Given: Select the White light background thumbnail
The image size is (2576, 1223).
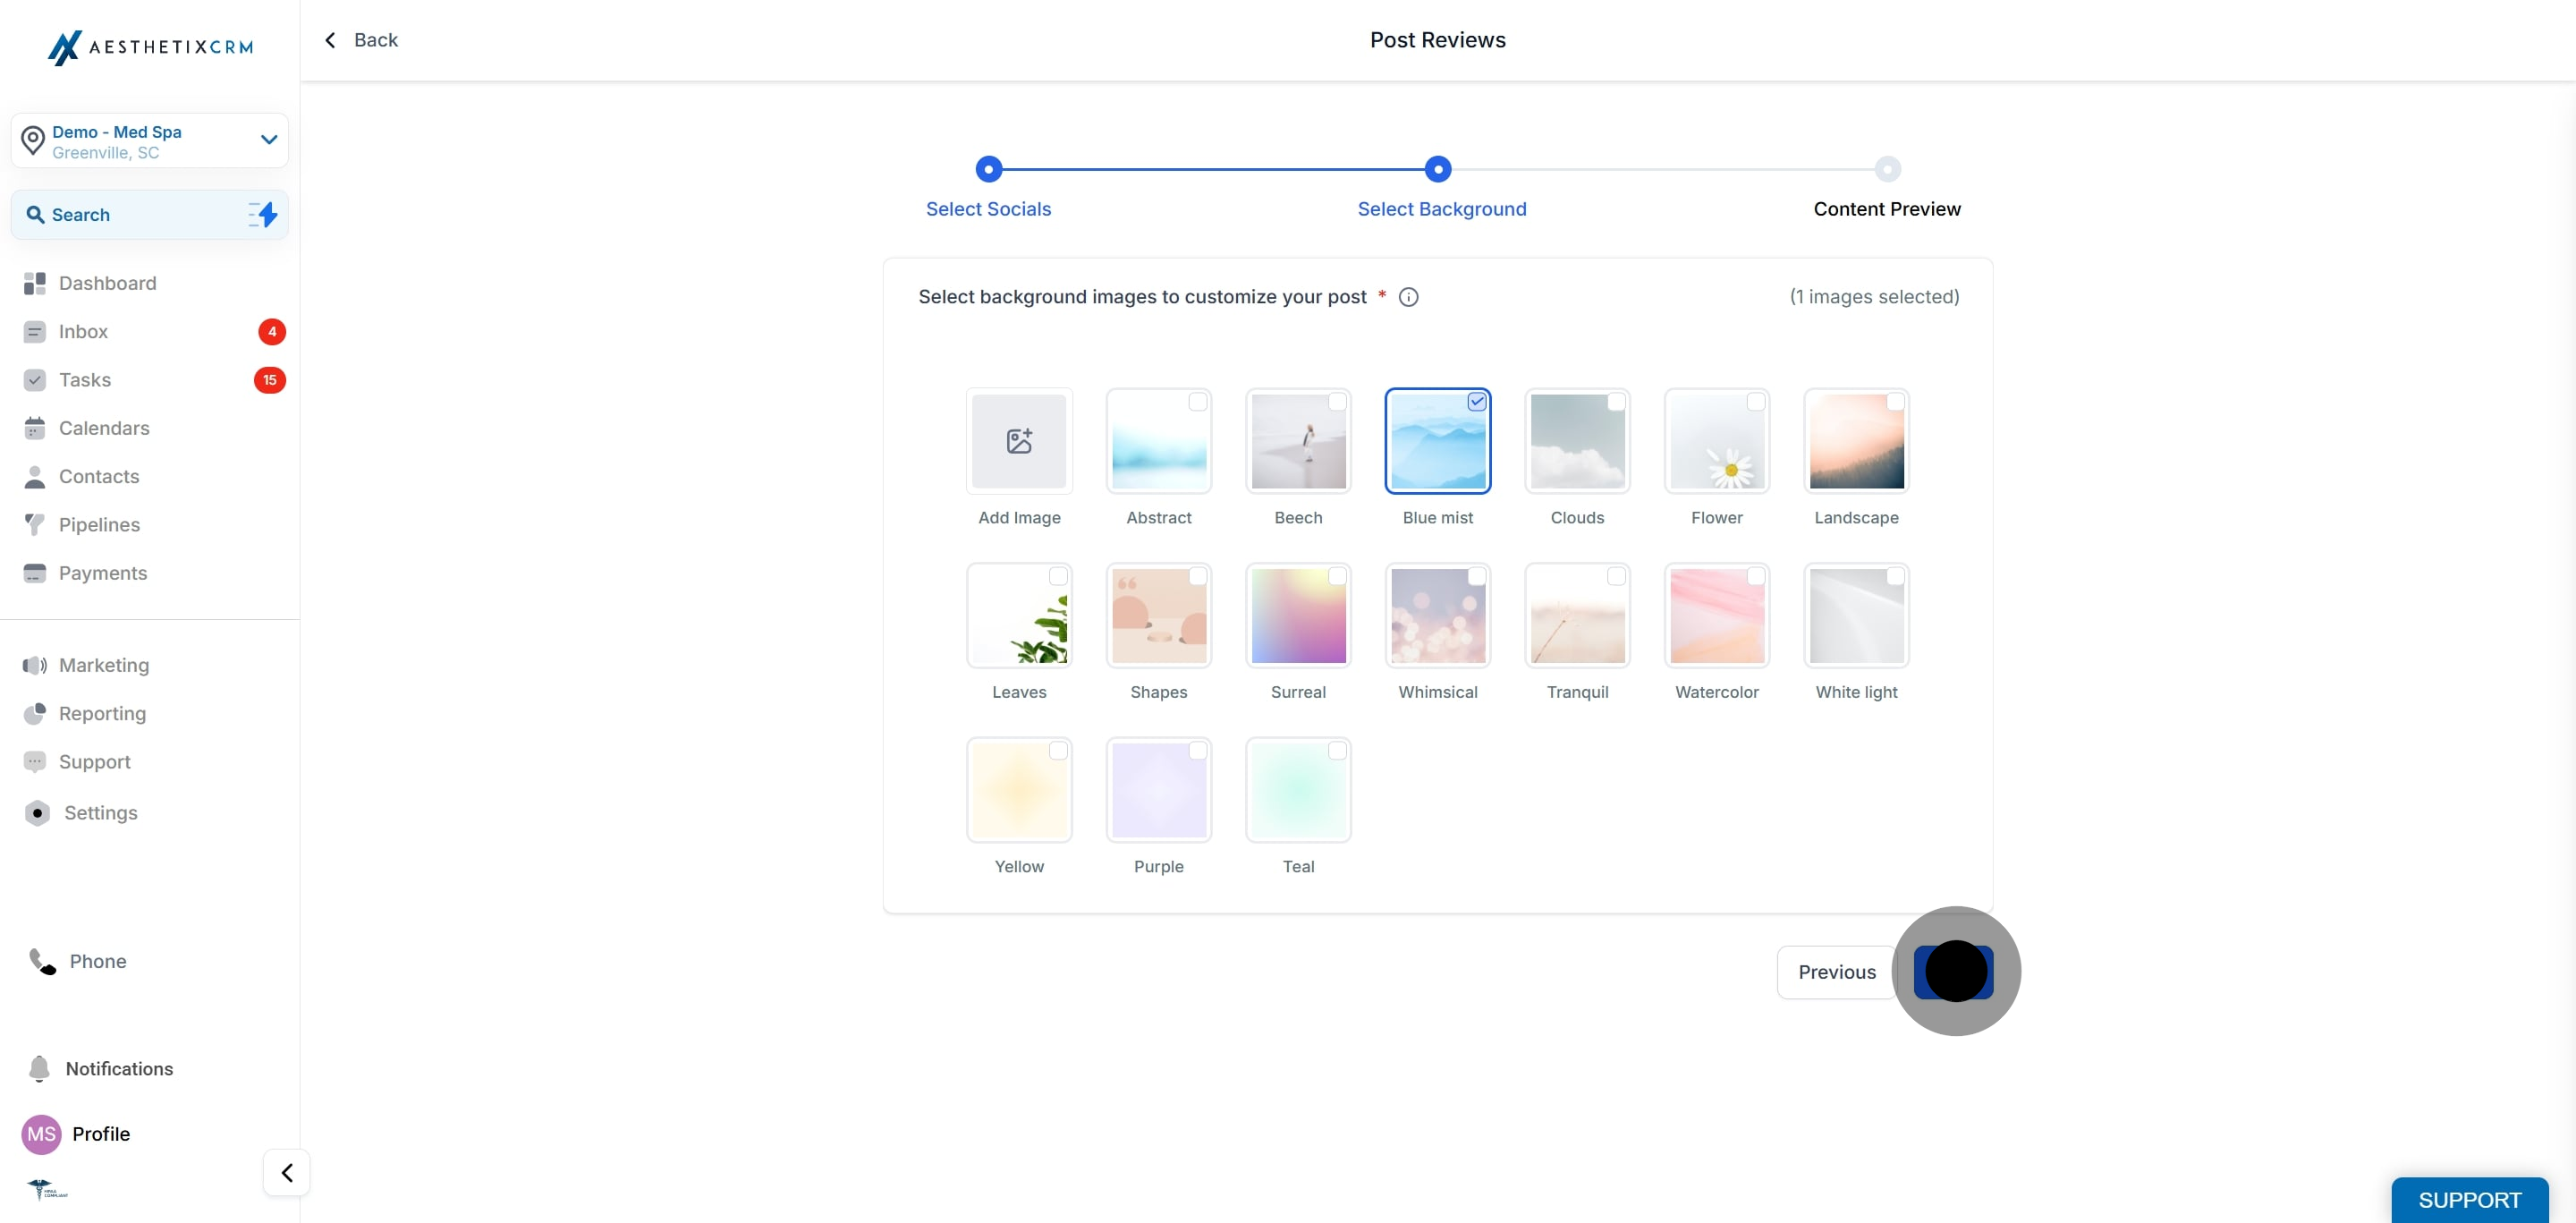Looking at the screenshot, I should point(1856,616).
